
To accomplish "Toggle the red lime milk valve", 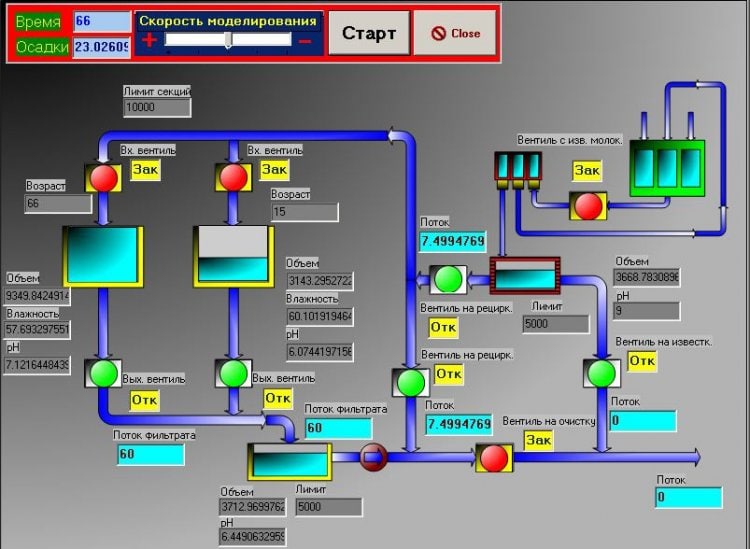I will pos(588,206).
